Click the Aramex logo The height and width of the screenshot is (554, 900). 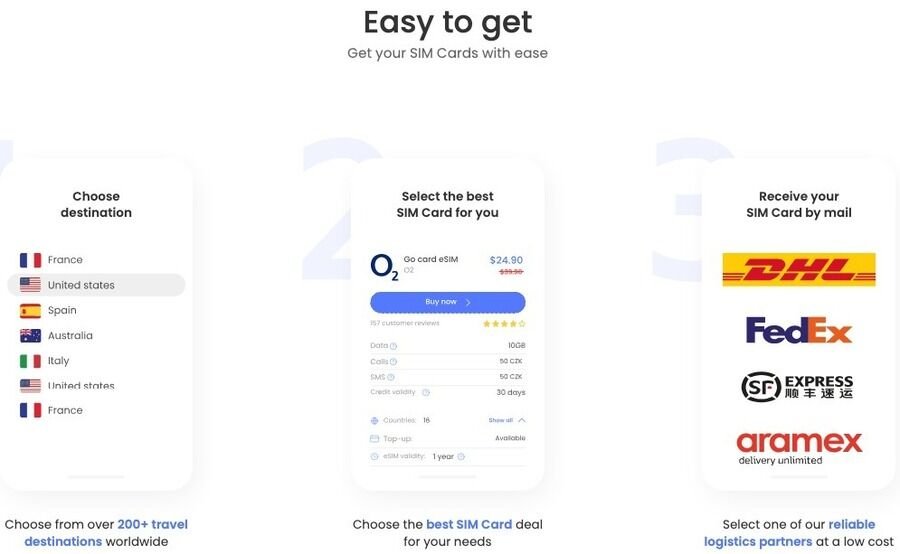pyautogui.click(x=798, y=447)
